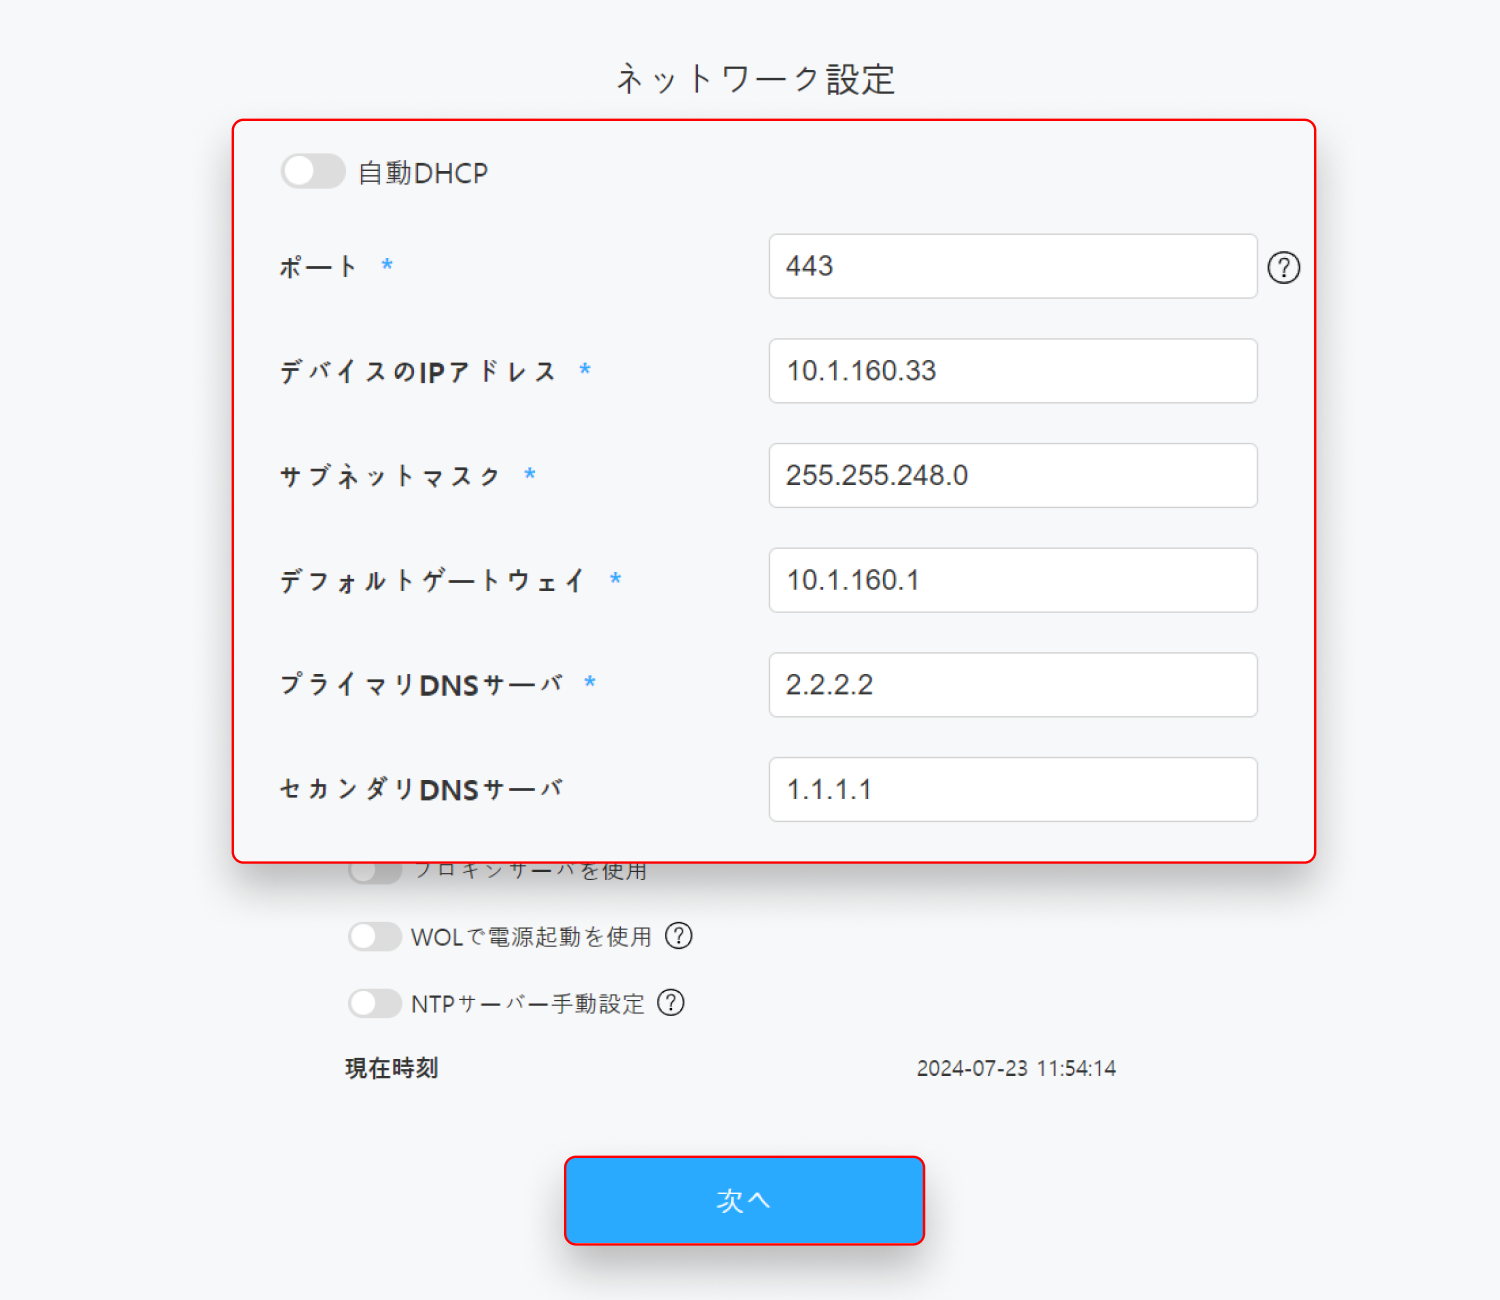This screenshot has height=1300, width=1500.
Task: Click the device IP address field 10.1.160.33
Action: 1012,371
